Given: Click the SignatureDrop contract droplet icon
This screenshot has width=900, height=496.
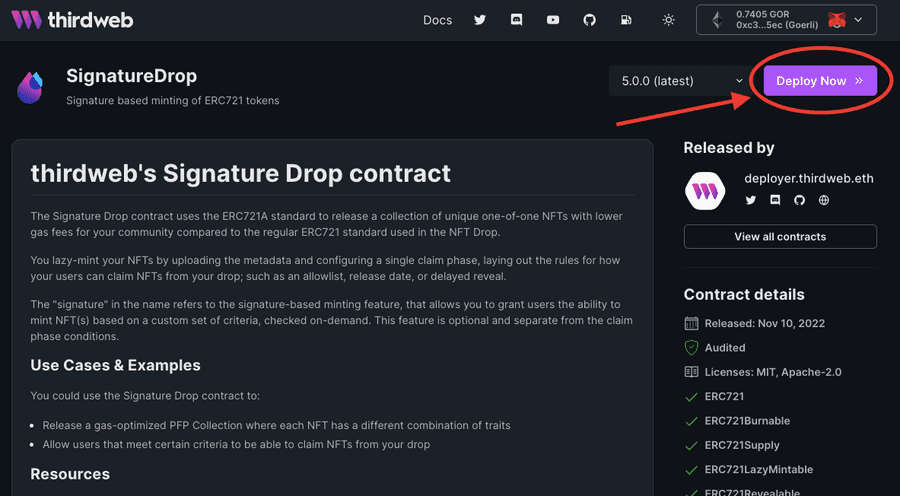Looking at the screenshot, I should (x=30, y=88).
